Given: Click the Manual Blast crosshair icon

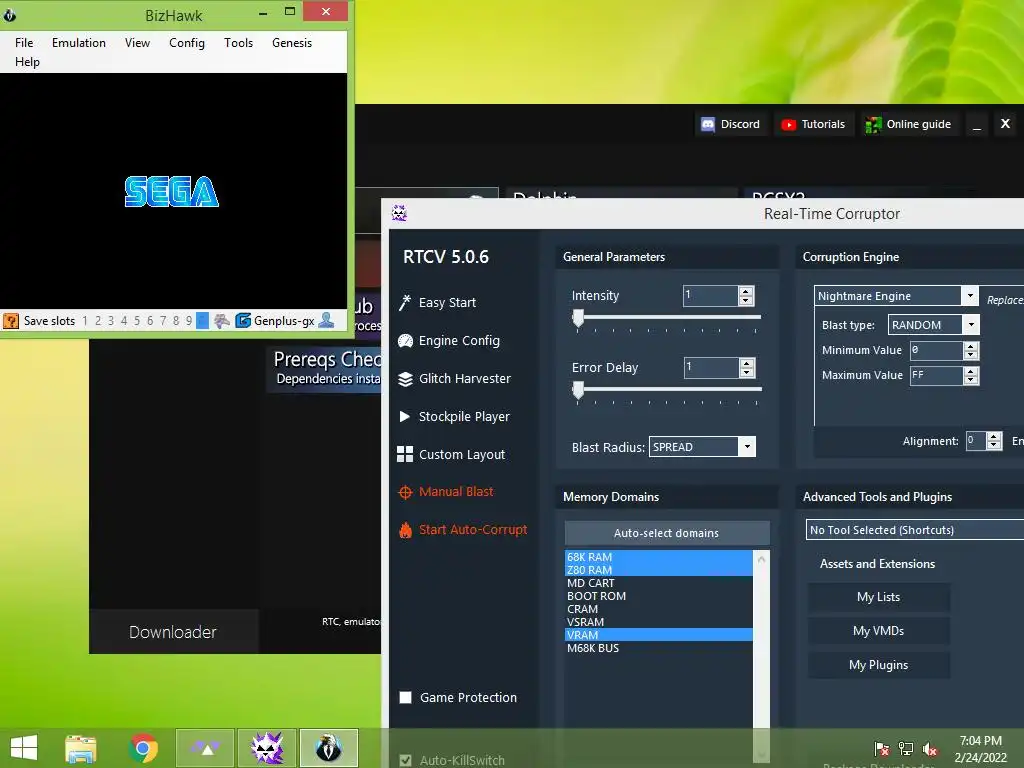Looking at the screenshot, I should click(x=405, y=492).
